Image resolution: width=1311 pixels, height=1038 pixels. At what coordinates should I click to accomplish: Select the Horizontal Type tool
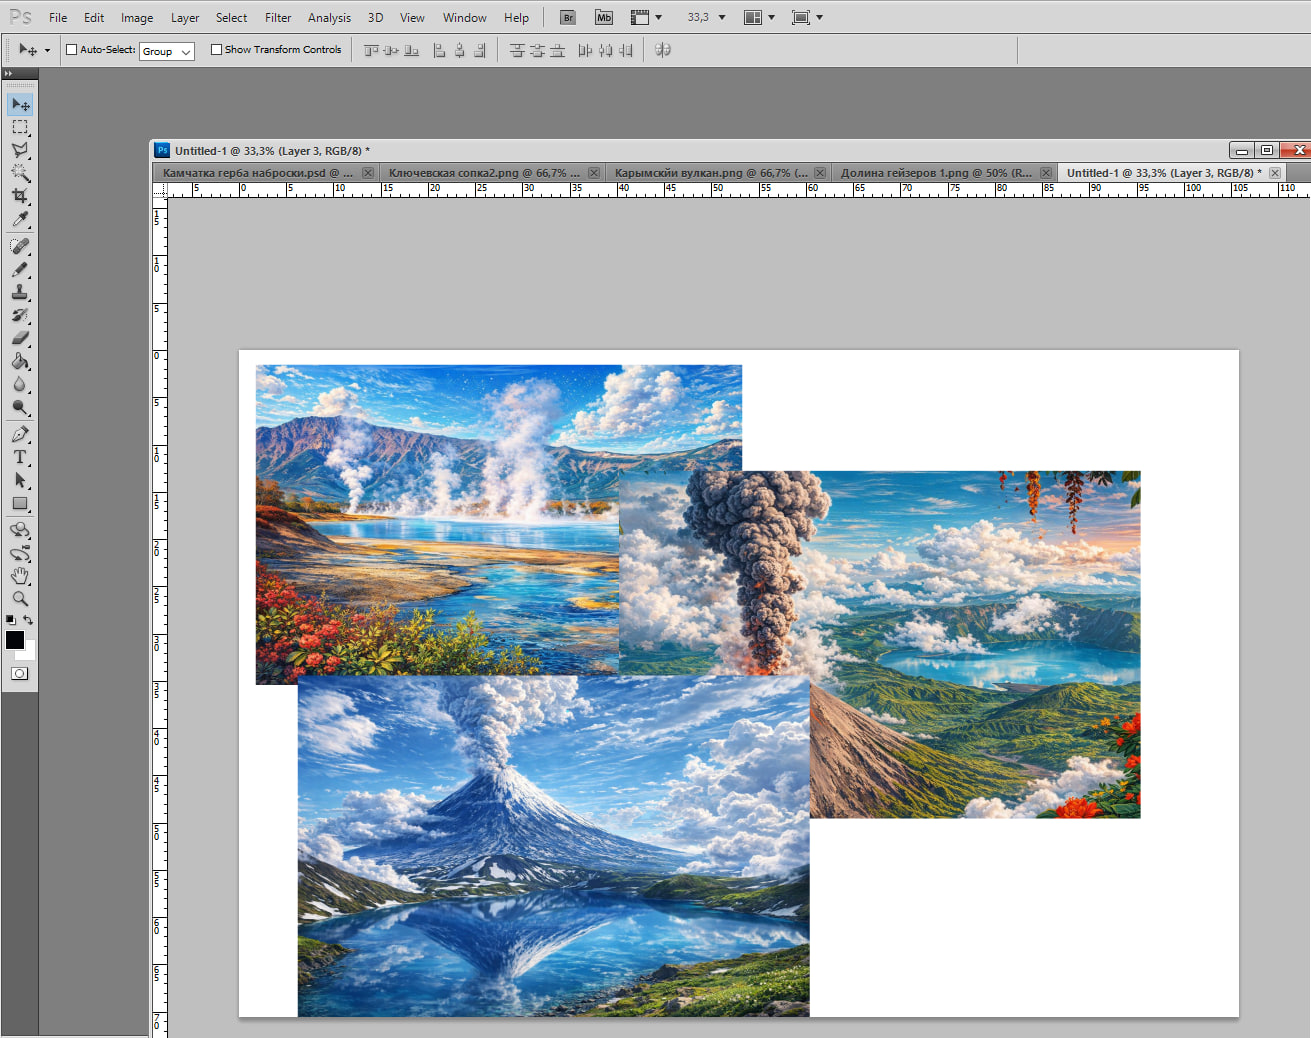pos(20,457)
